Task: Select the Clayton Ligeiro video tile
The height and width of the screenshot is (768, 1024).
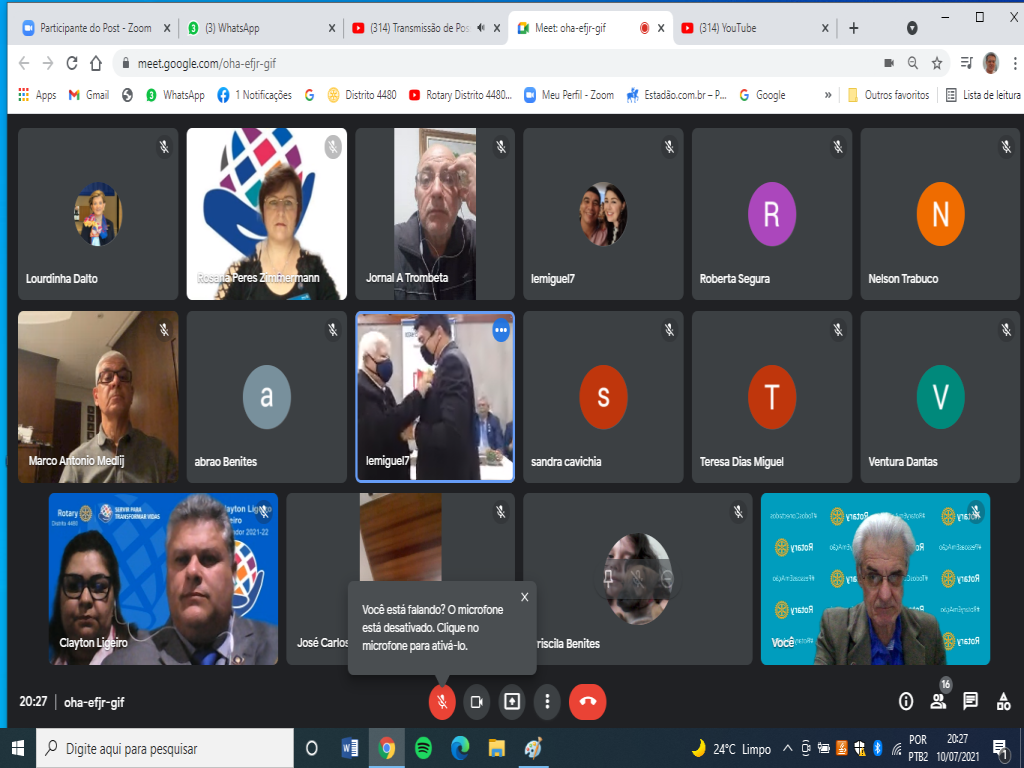Action: pos(164,579)
